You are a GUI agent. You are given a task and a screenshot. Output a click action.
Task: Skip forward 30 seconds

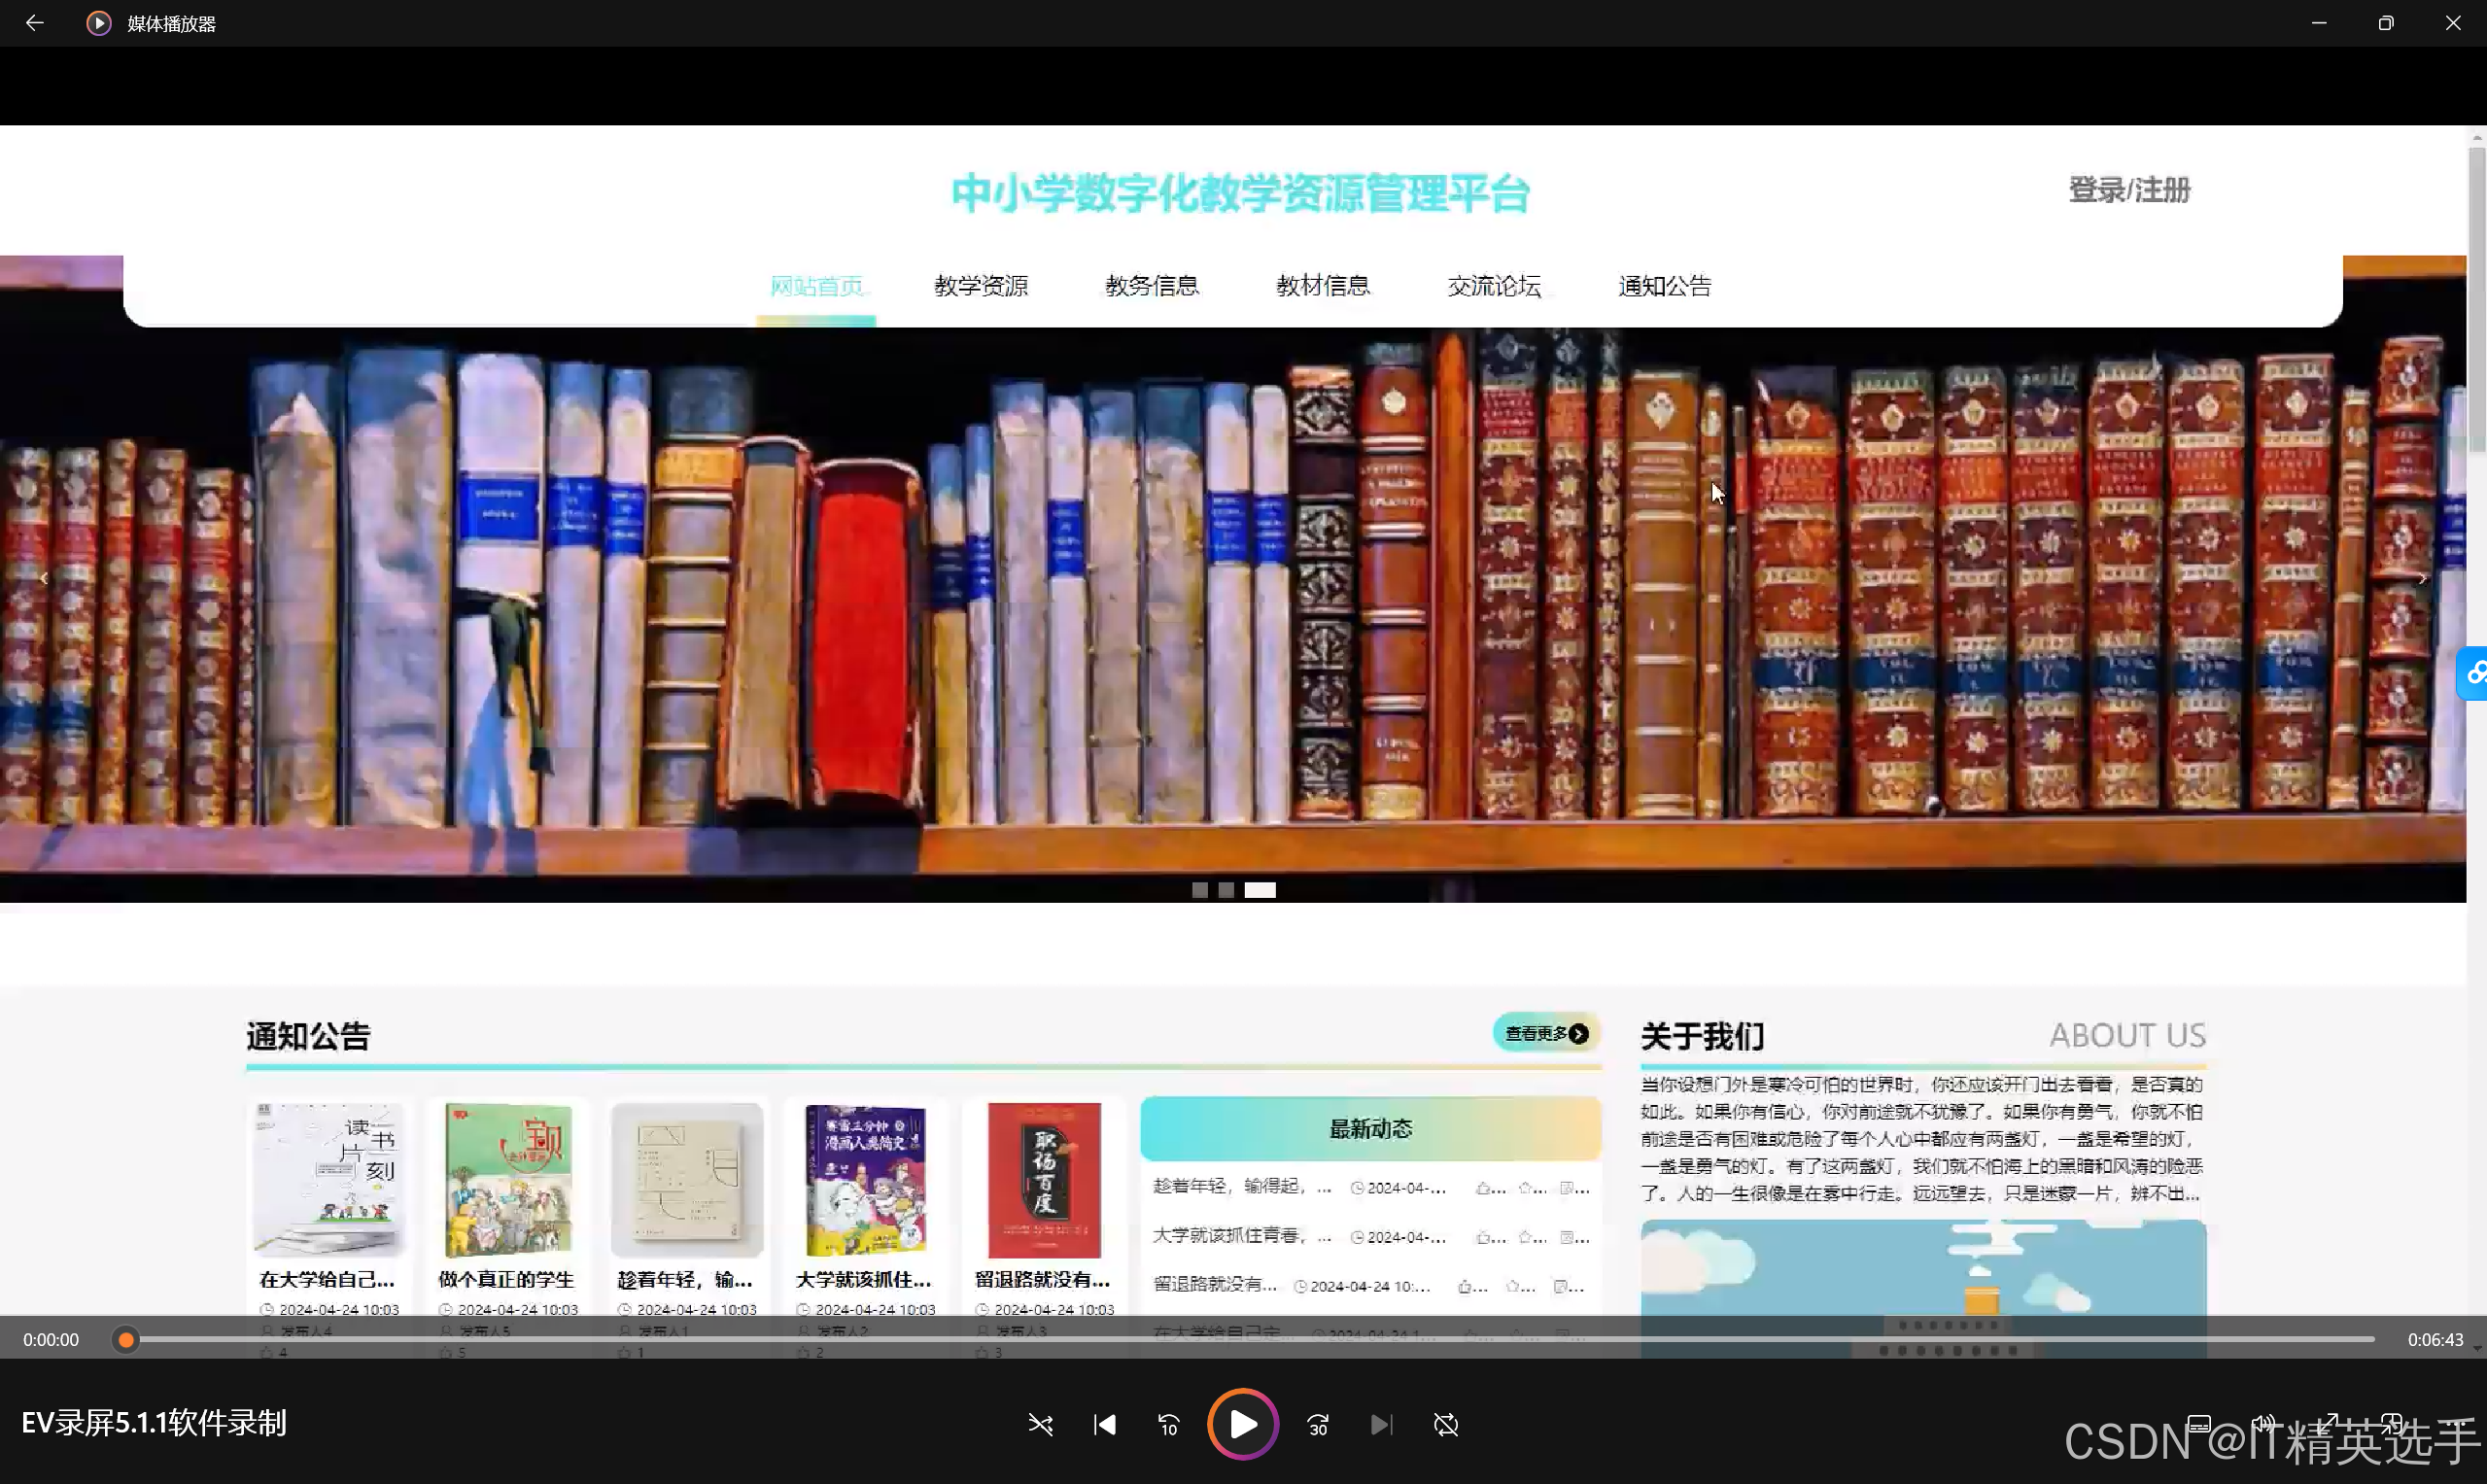(x=1318, y=1424)
